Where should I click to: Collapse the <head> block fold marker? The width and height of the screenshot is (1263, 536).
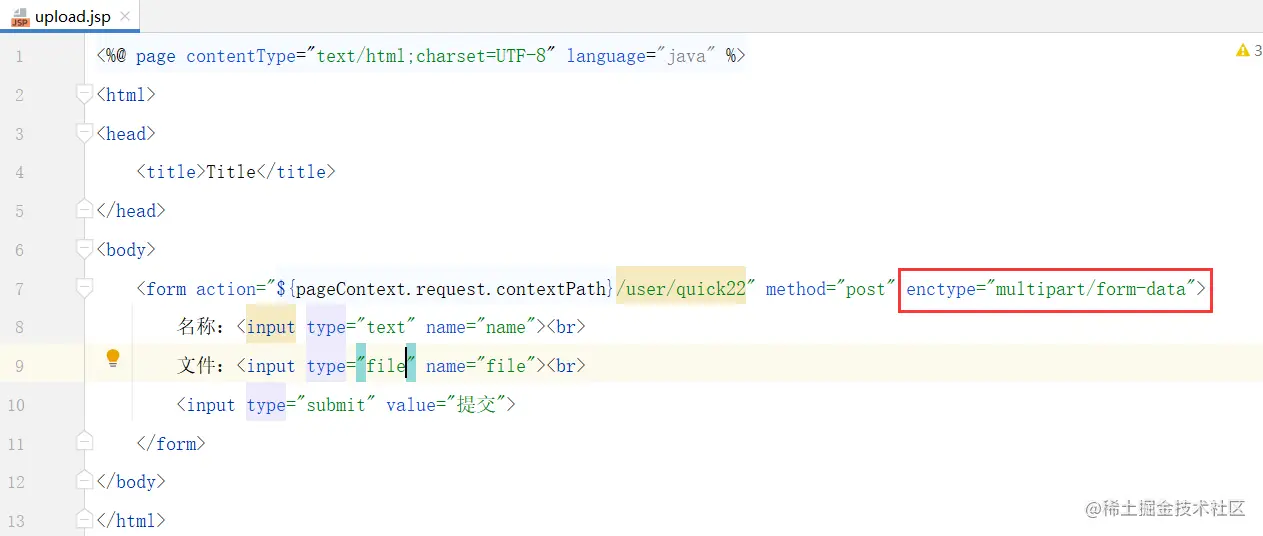coord(85,134)
